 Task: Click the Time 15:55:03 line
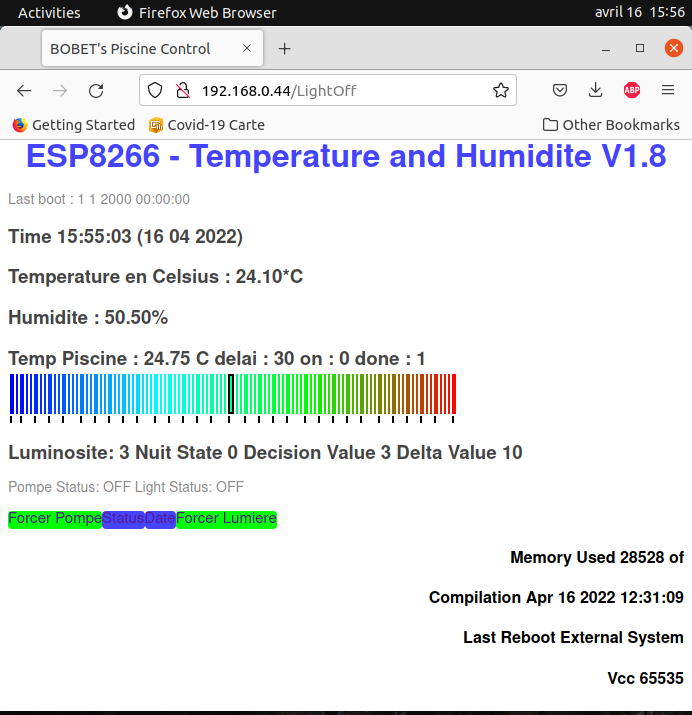click(125, 237)
